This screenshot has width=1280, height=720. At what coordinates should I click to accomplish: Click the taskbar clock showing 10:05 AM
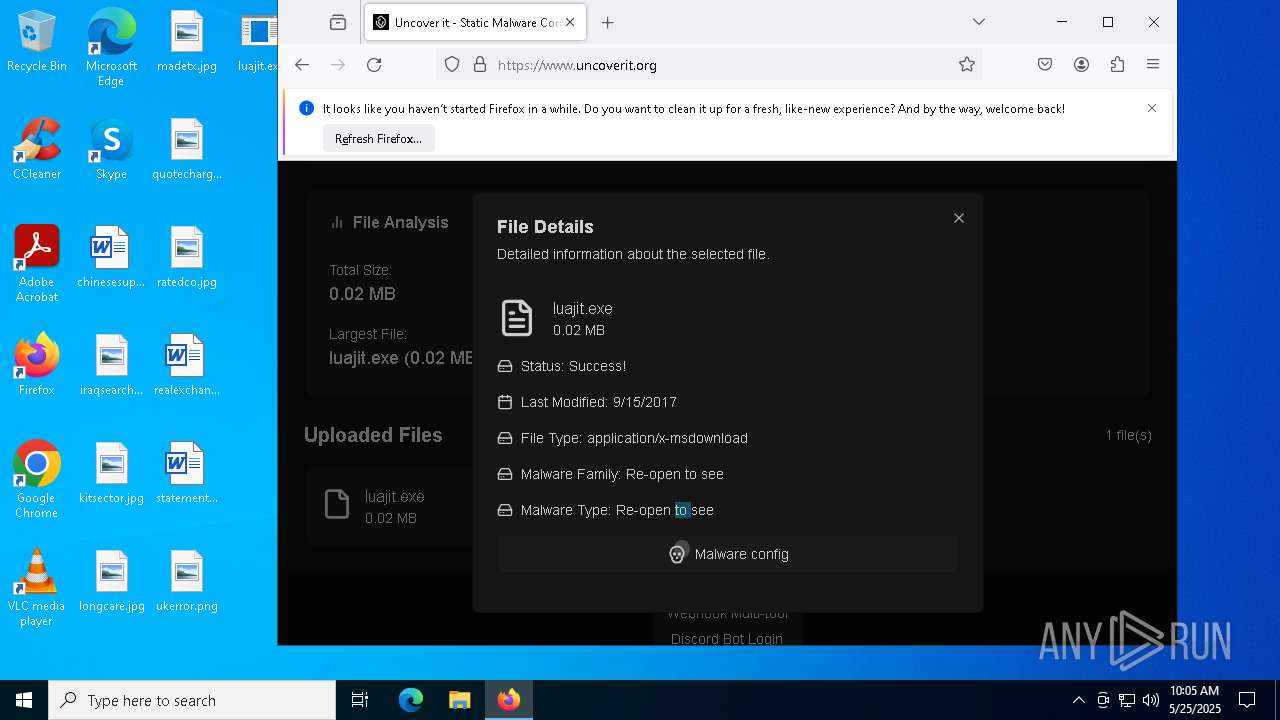tap(1195, 700)
